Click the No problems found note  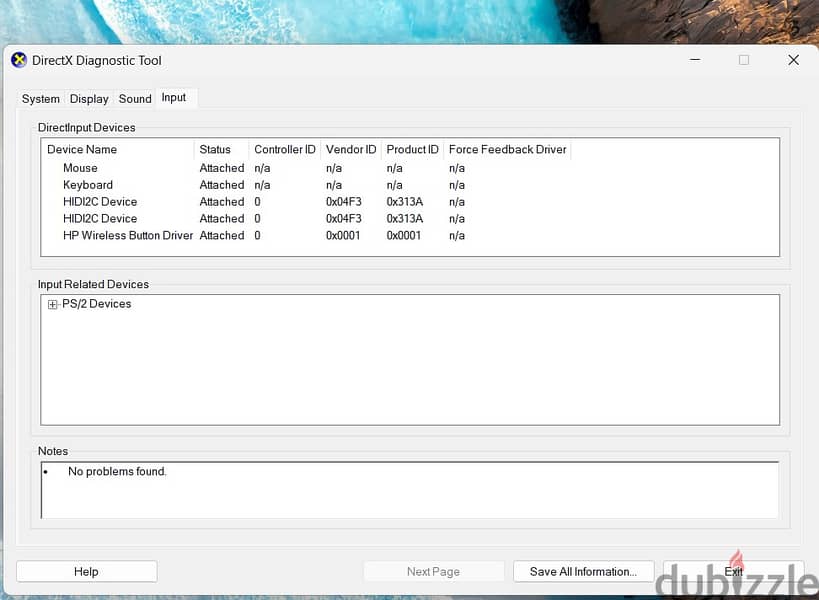(117, 472)
